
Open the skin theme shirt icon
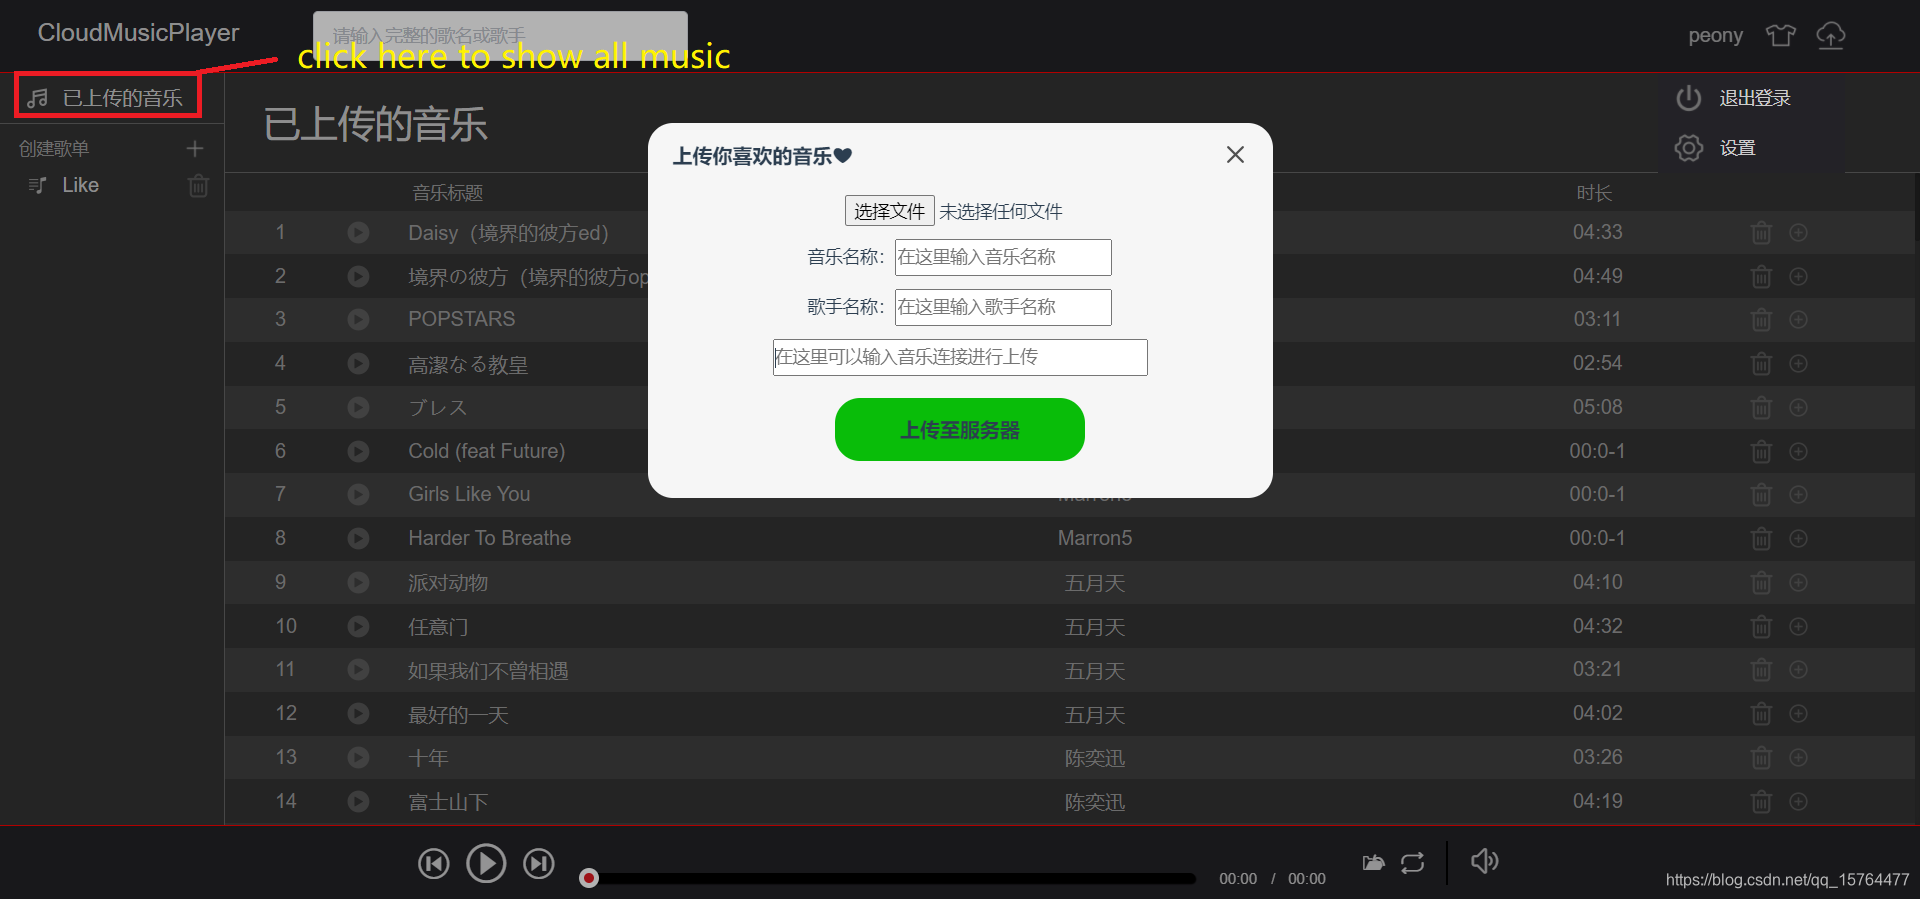[x=1781, y=35]
